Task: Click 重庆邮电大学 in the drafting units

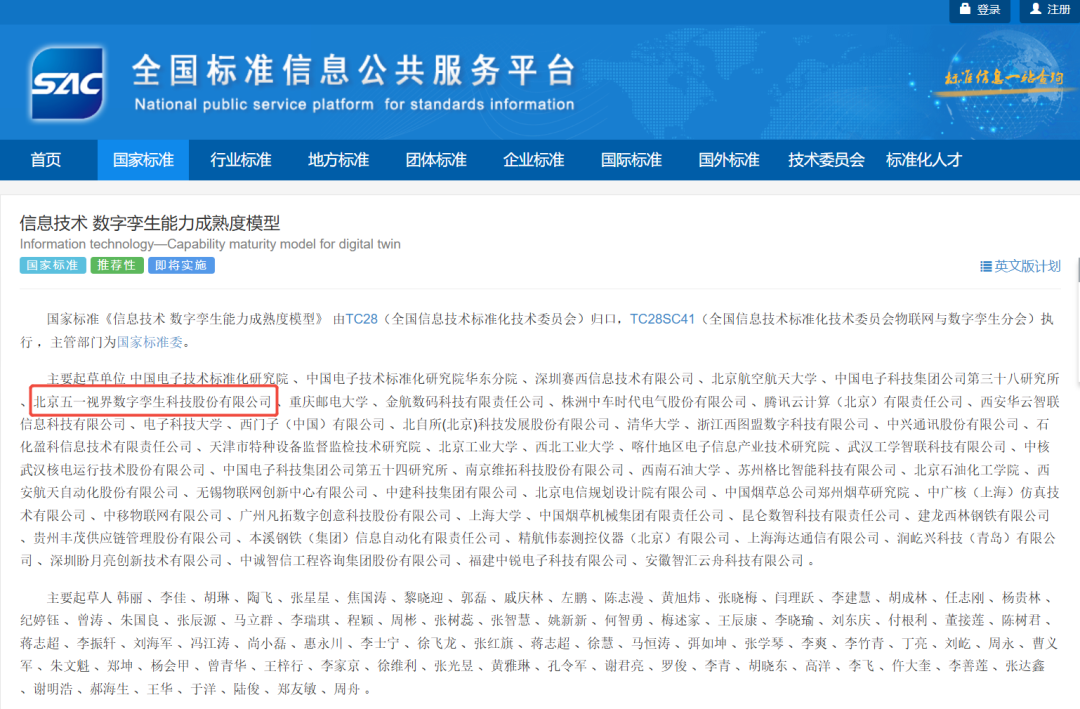Action: [x=329, y=401]
